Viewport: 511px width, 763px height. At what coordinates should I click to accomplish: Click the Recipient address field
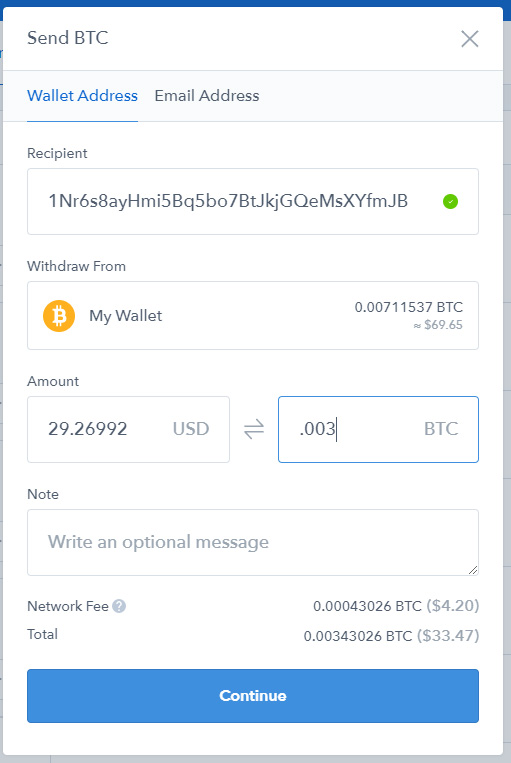(x=253, y=201)
